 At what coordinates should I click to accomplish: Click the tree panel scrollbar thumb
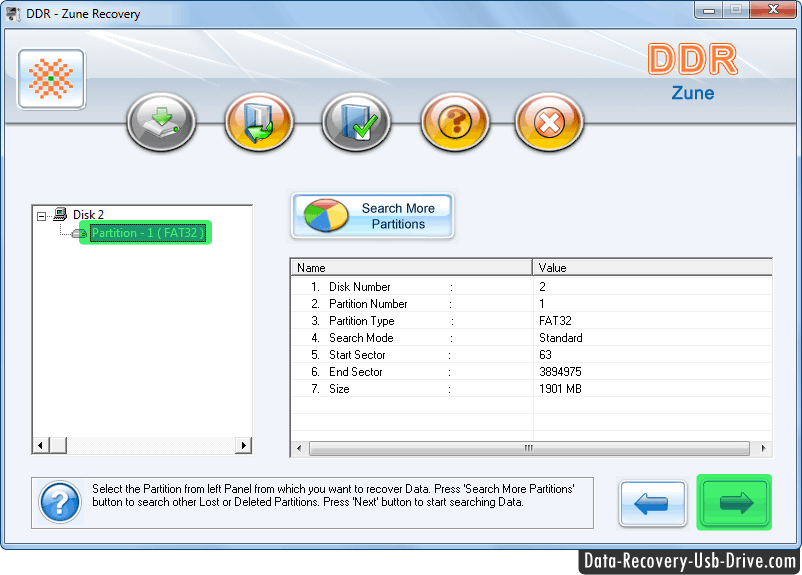[58, 446]
